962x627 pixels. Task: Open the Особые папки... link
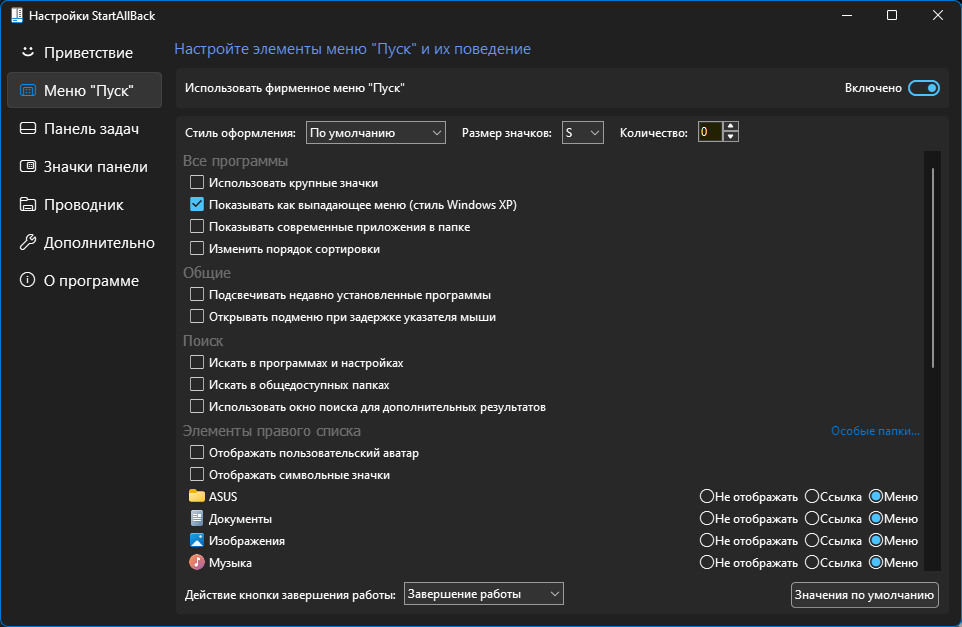pos(875,431)
